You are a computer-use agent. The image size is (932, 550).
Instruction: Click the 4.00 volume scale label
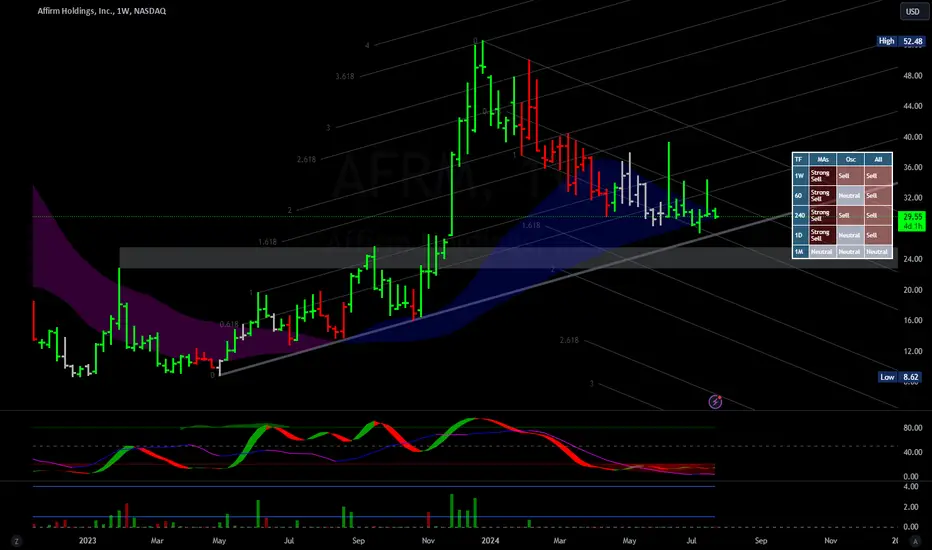click(911, 487)
